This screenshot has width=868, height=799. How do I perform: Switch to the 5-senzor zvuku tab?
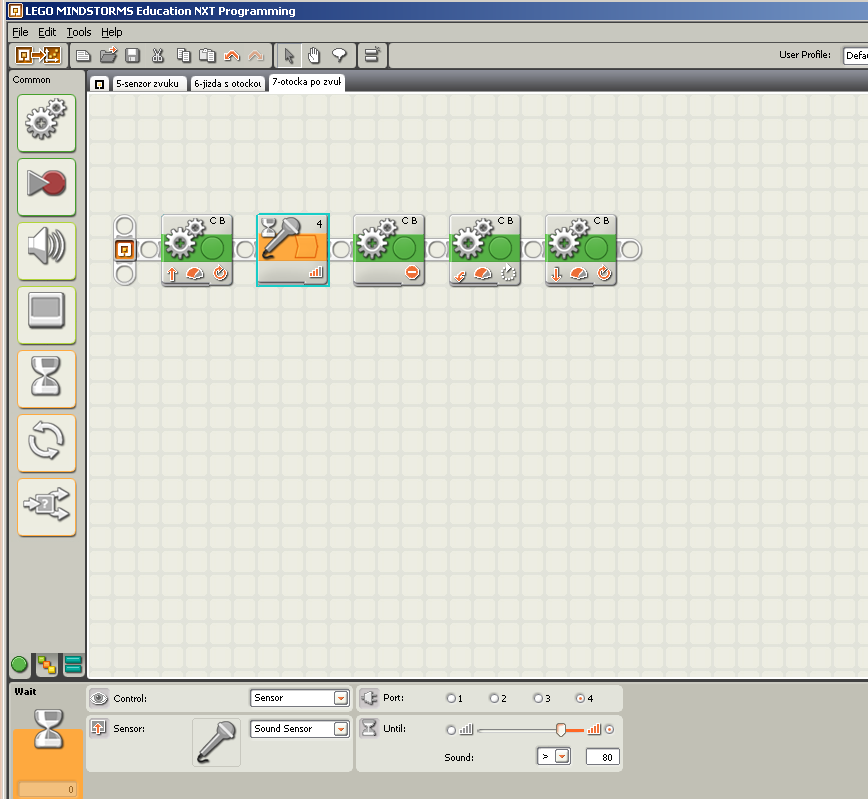147,84
